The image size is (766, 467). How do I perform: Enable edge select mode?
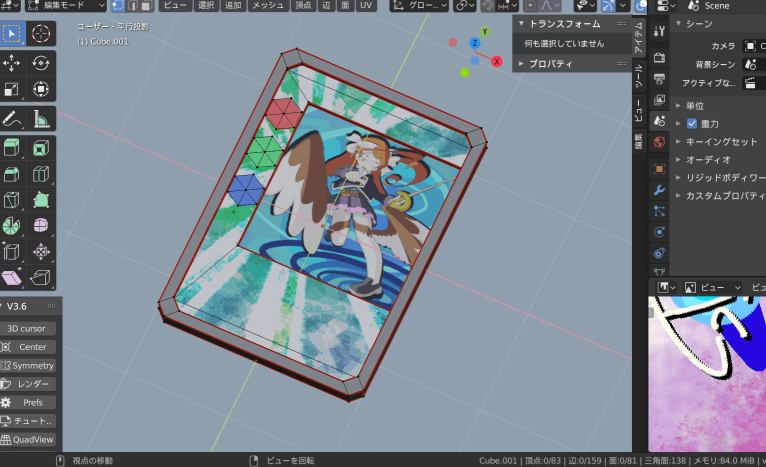[x=132, y=6]
